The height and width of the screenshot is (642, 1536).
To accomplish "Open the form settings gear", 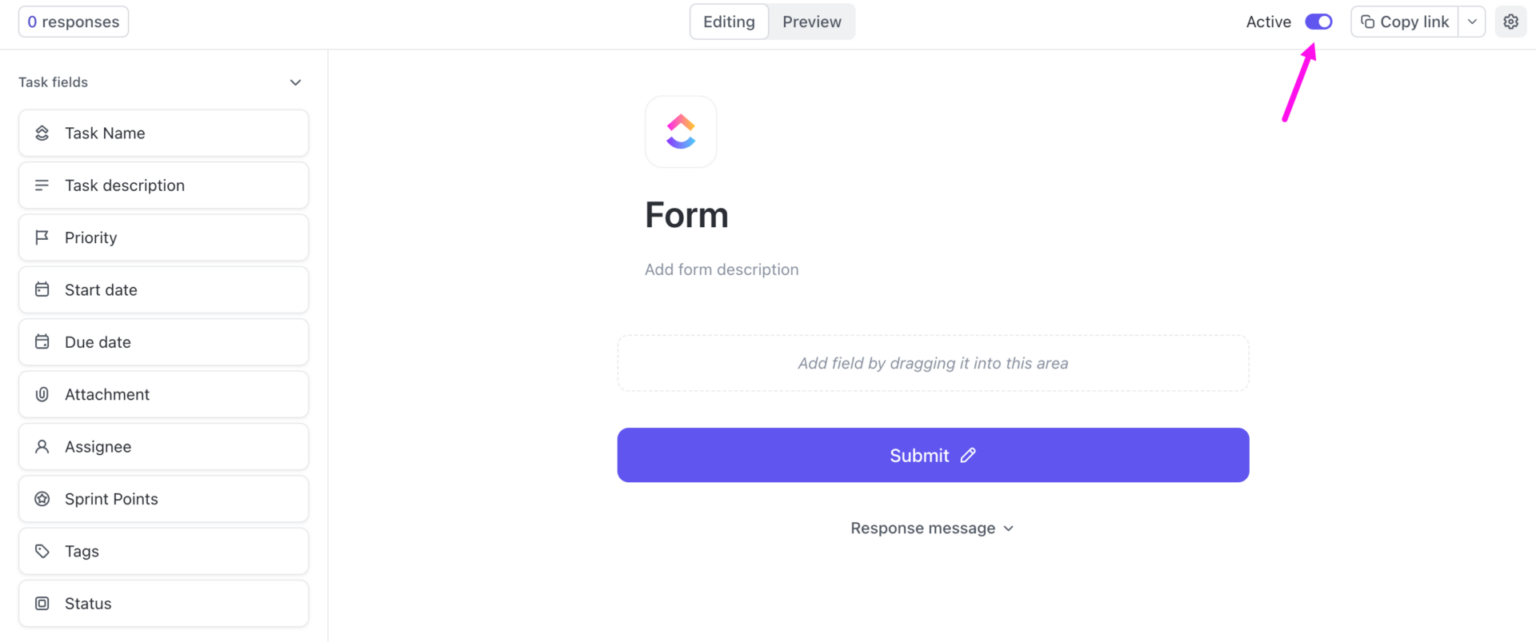I will pos(1511,21).
